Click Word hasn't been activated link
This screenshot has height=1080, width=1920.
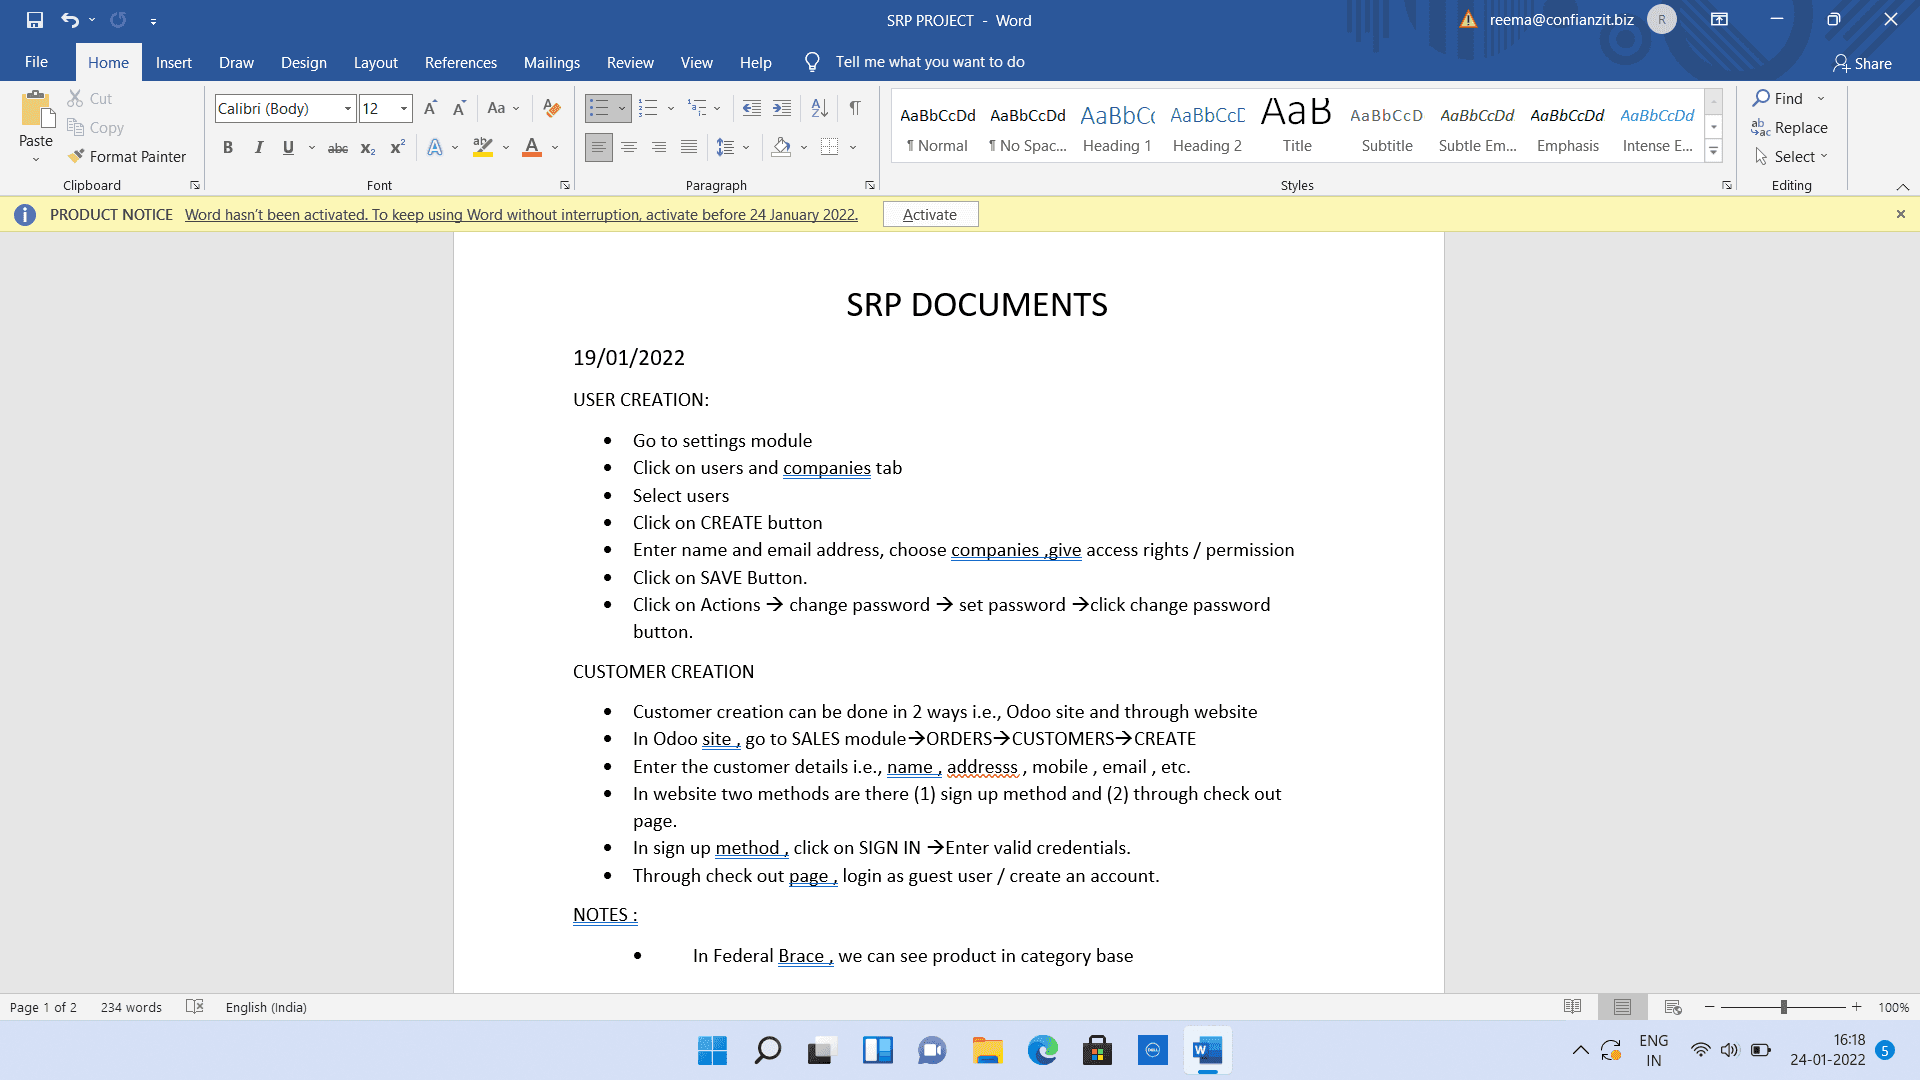click(521, 214)
